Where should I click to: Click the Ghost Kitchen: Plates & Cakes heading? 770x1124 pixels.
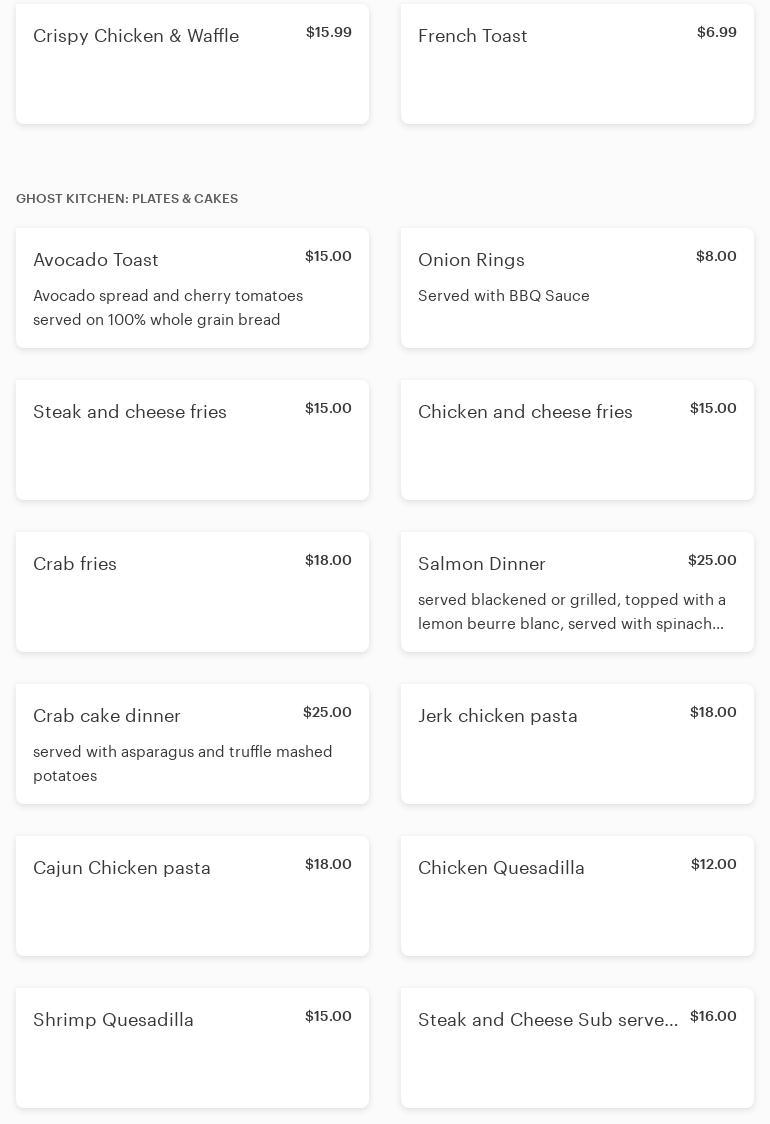(127, 199)
